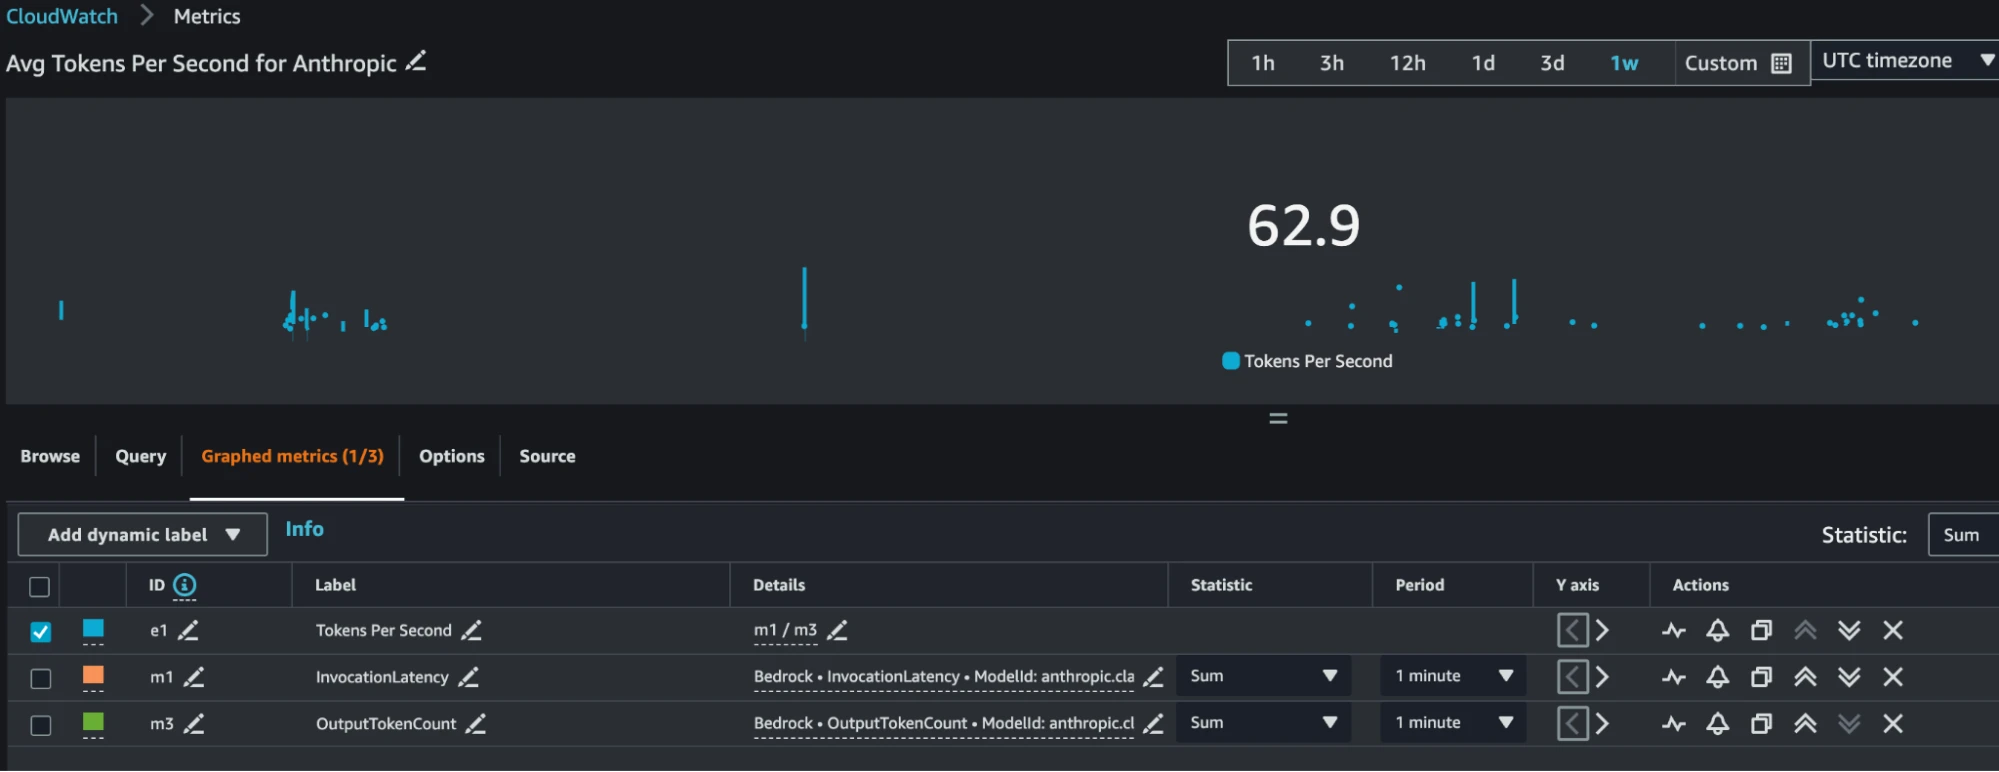Check the m3 OutputTokenCount checkbox
1999x772 pixels.
click(41, 726)
